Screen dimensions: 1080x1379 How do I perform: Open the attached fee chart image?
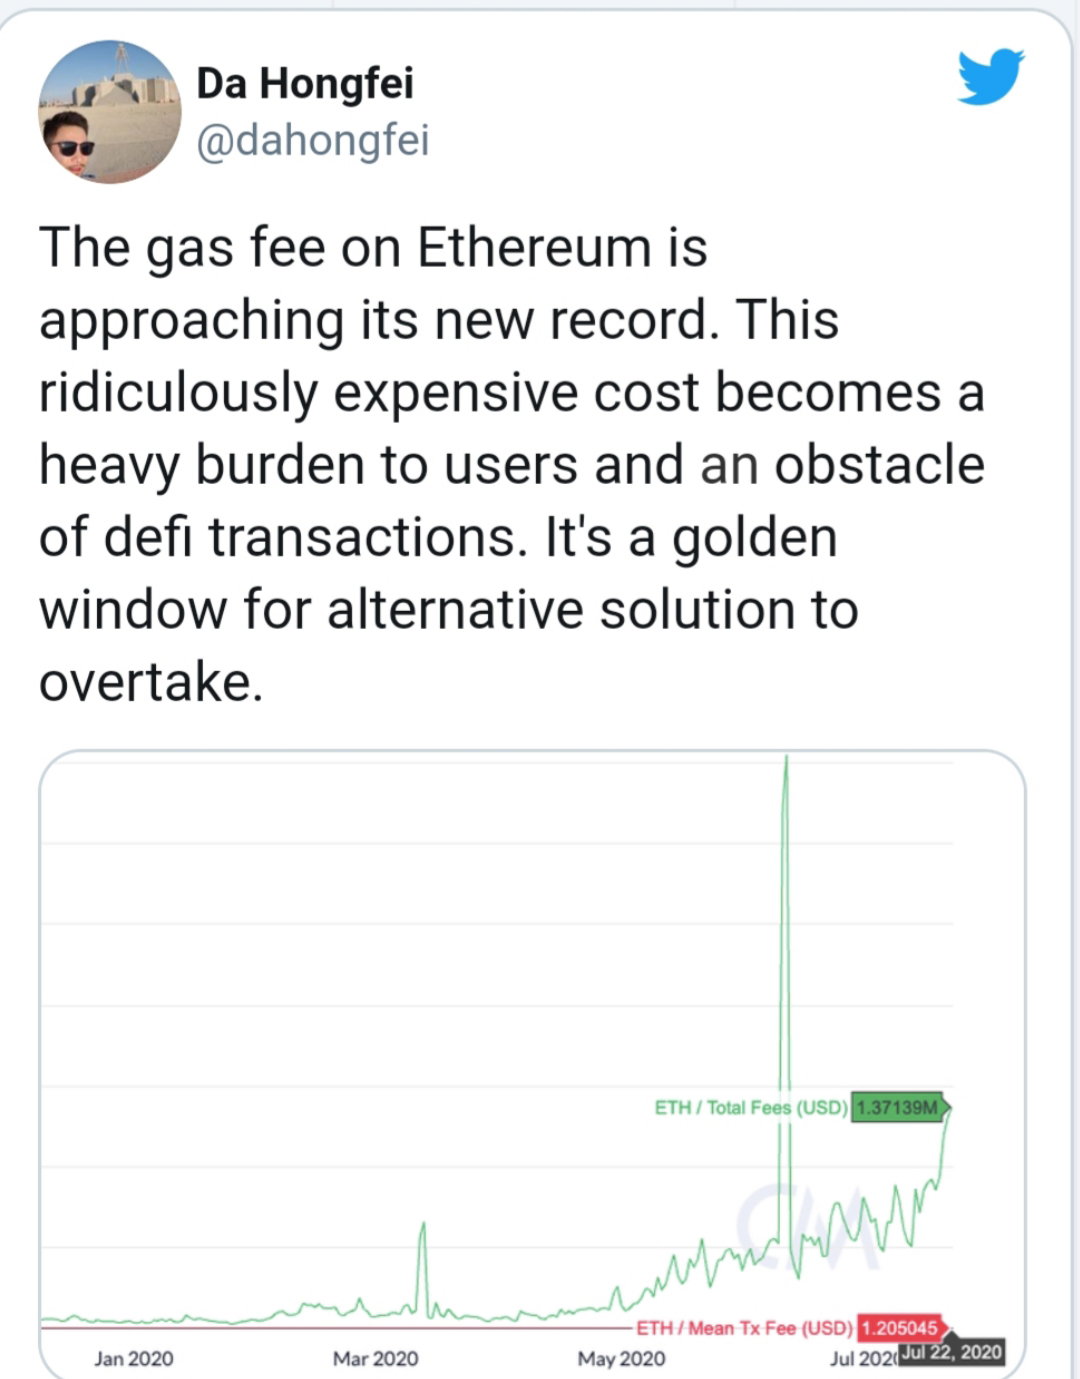(532, 1064)
